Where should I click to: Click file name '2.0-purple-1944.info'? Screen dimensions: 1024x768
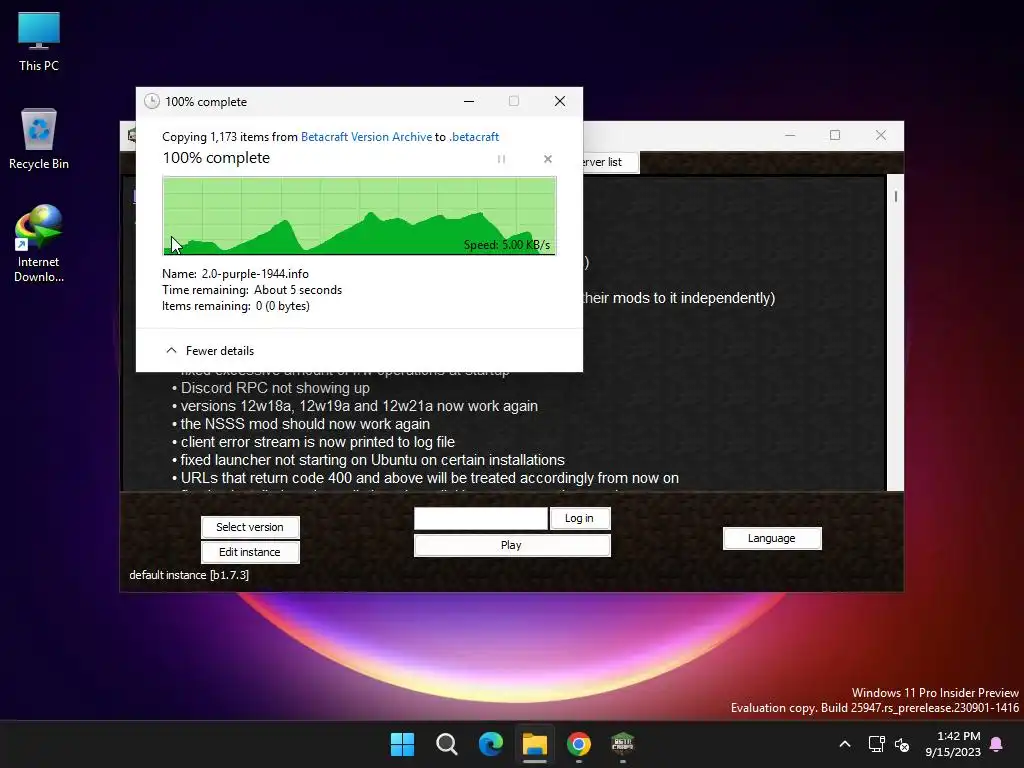255,274
